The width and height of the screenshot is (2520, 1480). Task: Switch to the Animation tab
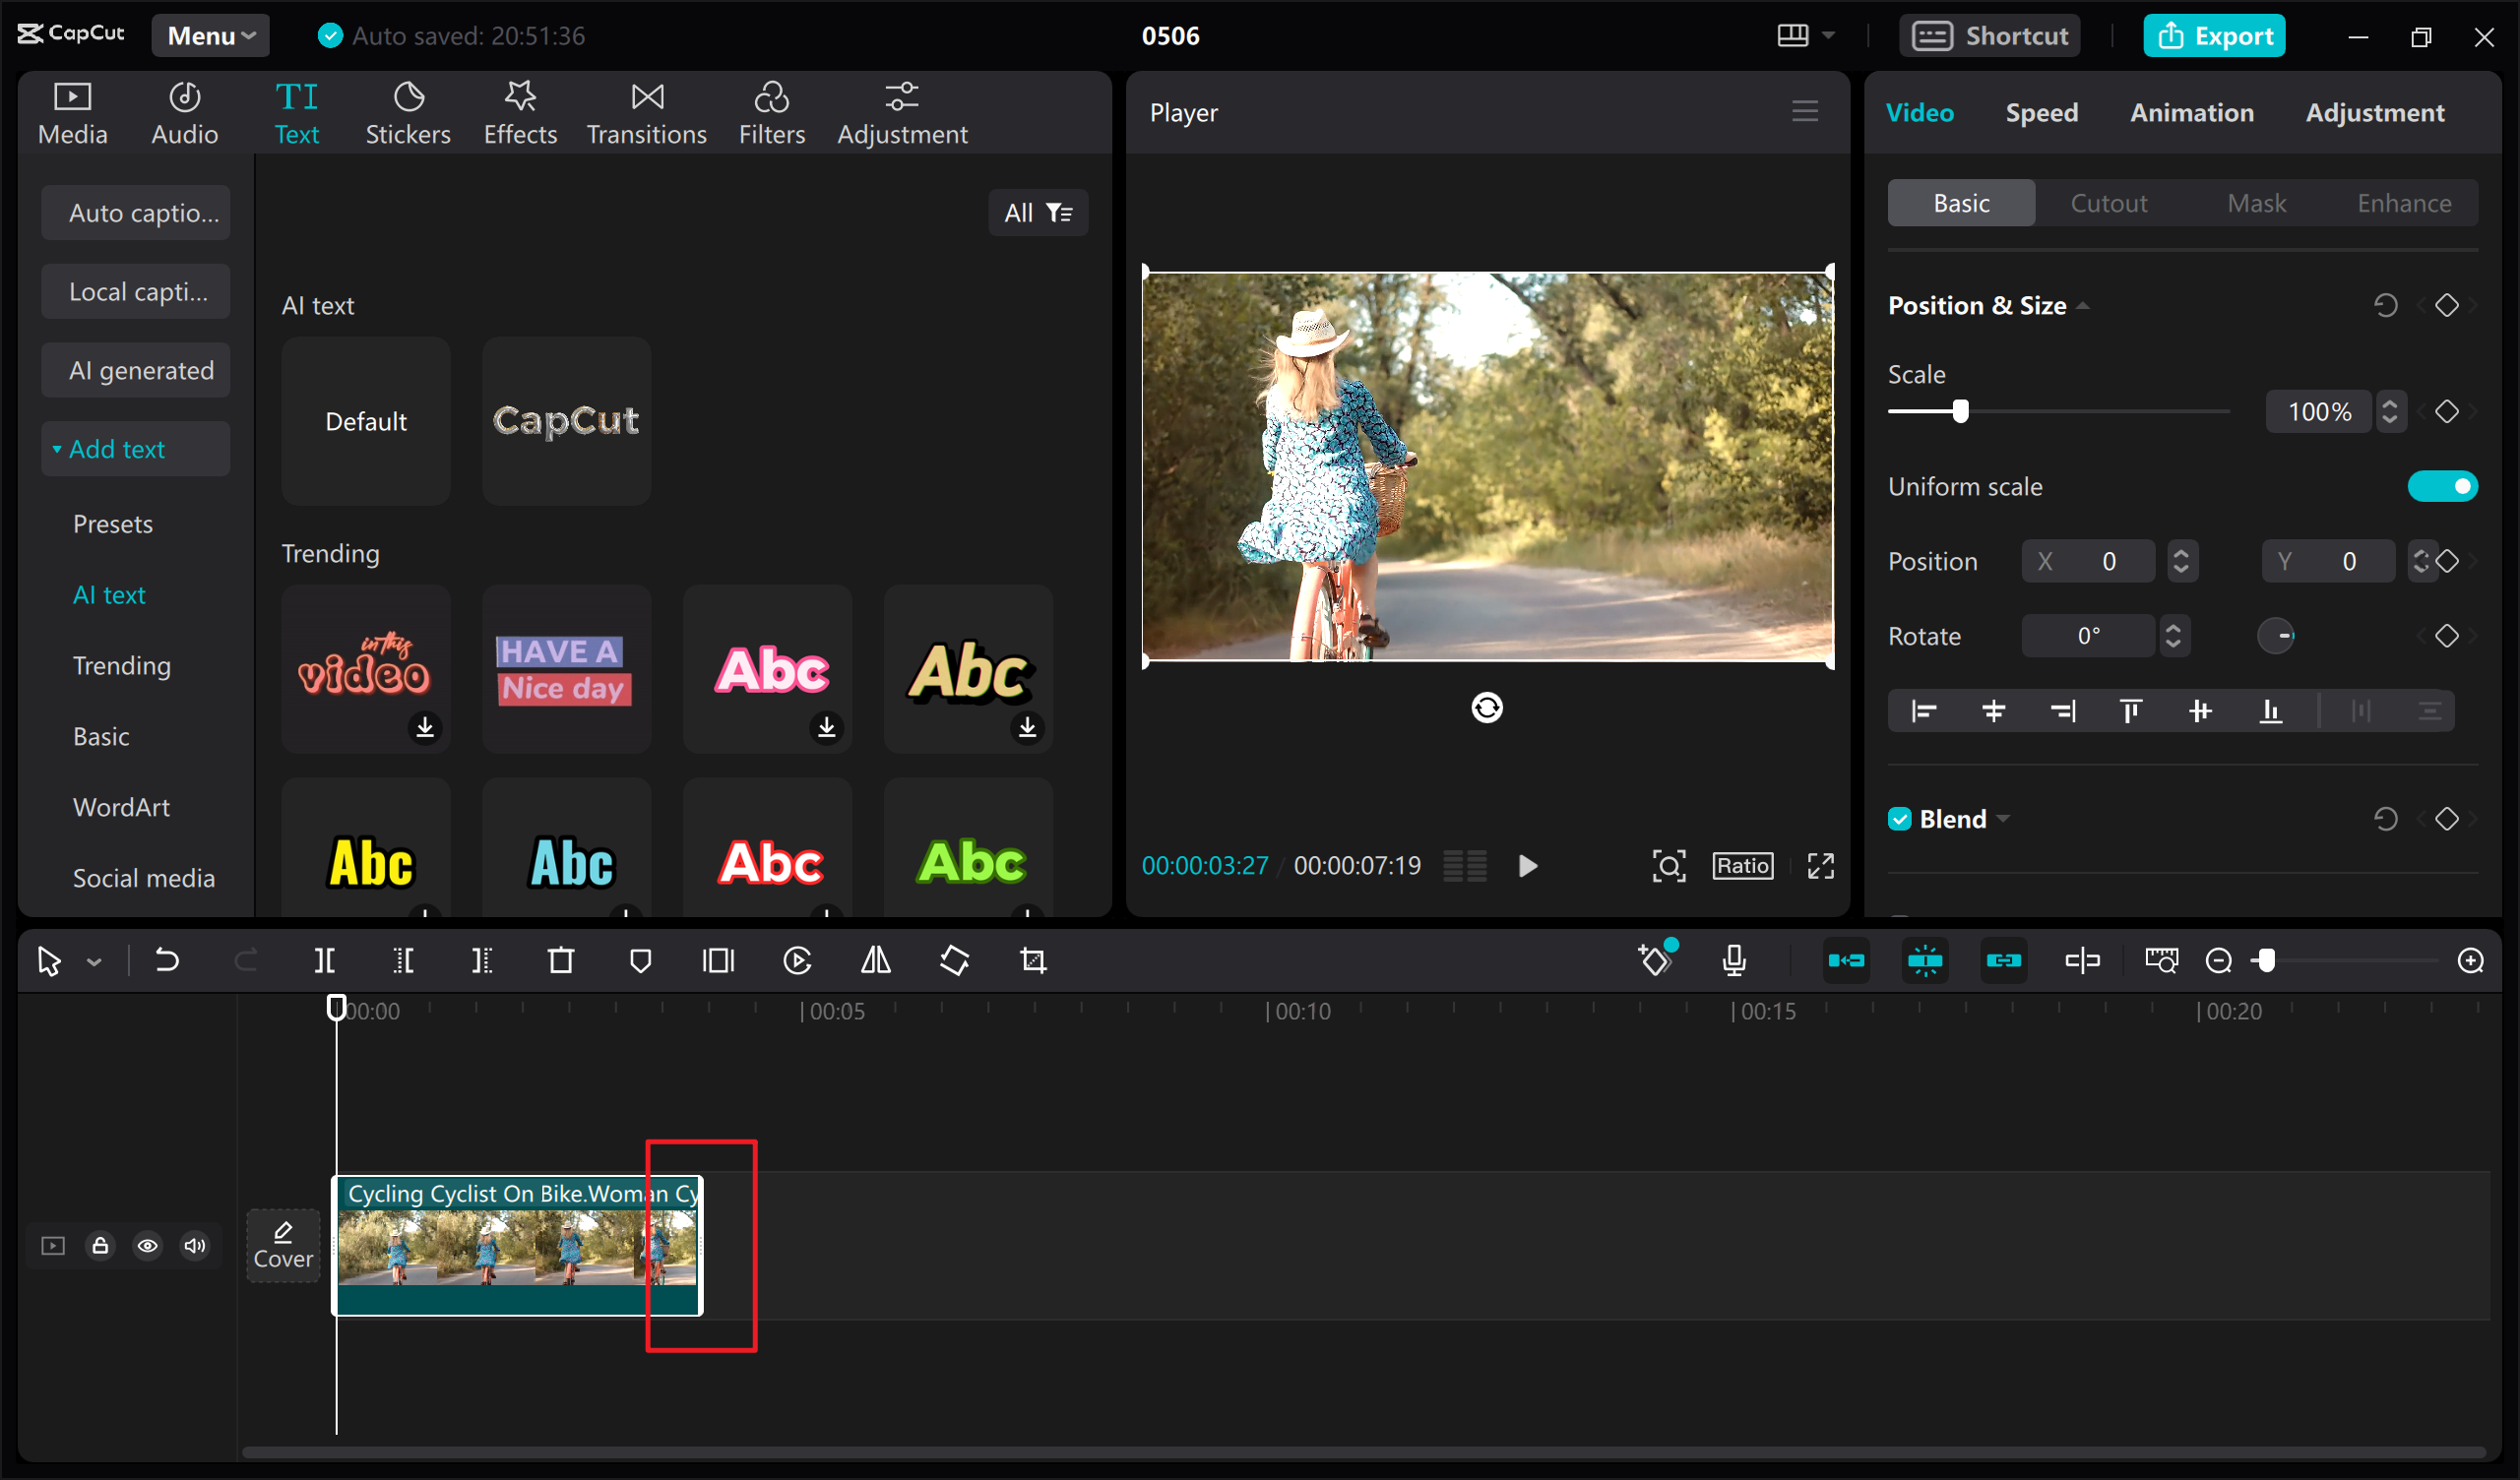pyautogui.click(x=2191, y=112)
